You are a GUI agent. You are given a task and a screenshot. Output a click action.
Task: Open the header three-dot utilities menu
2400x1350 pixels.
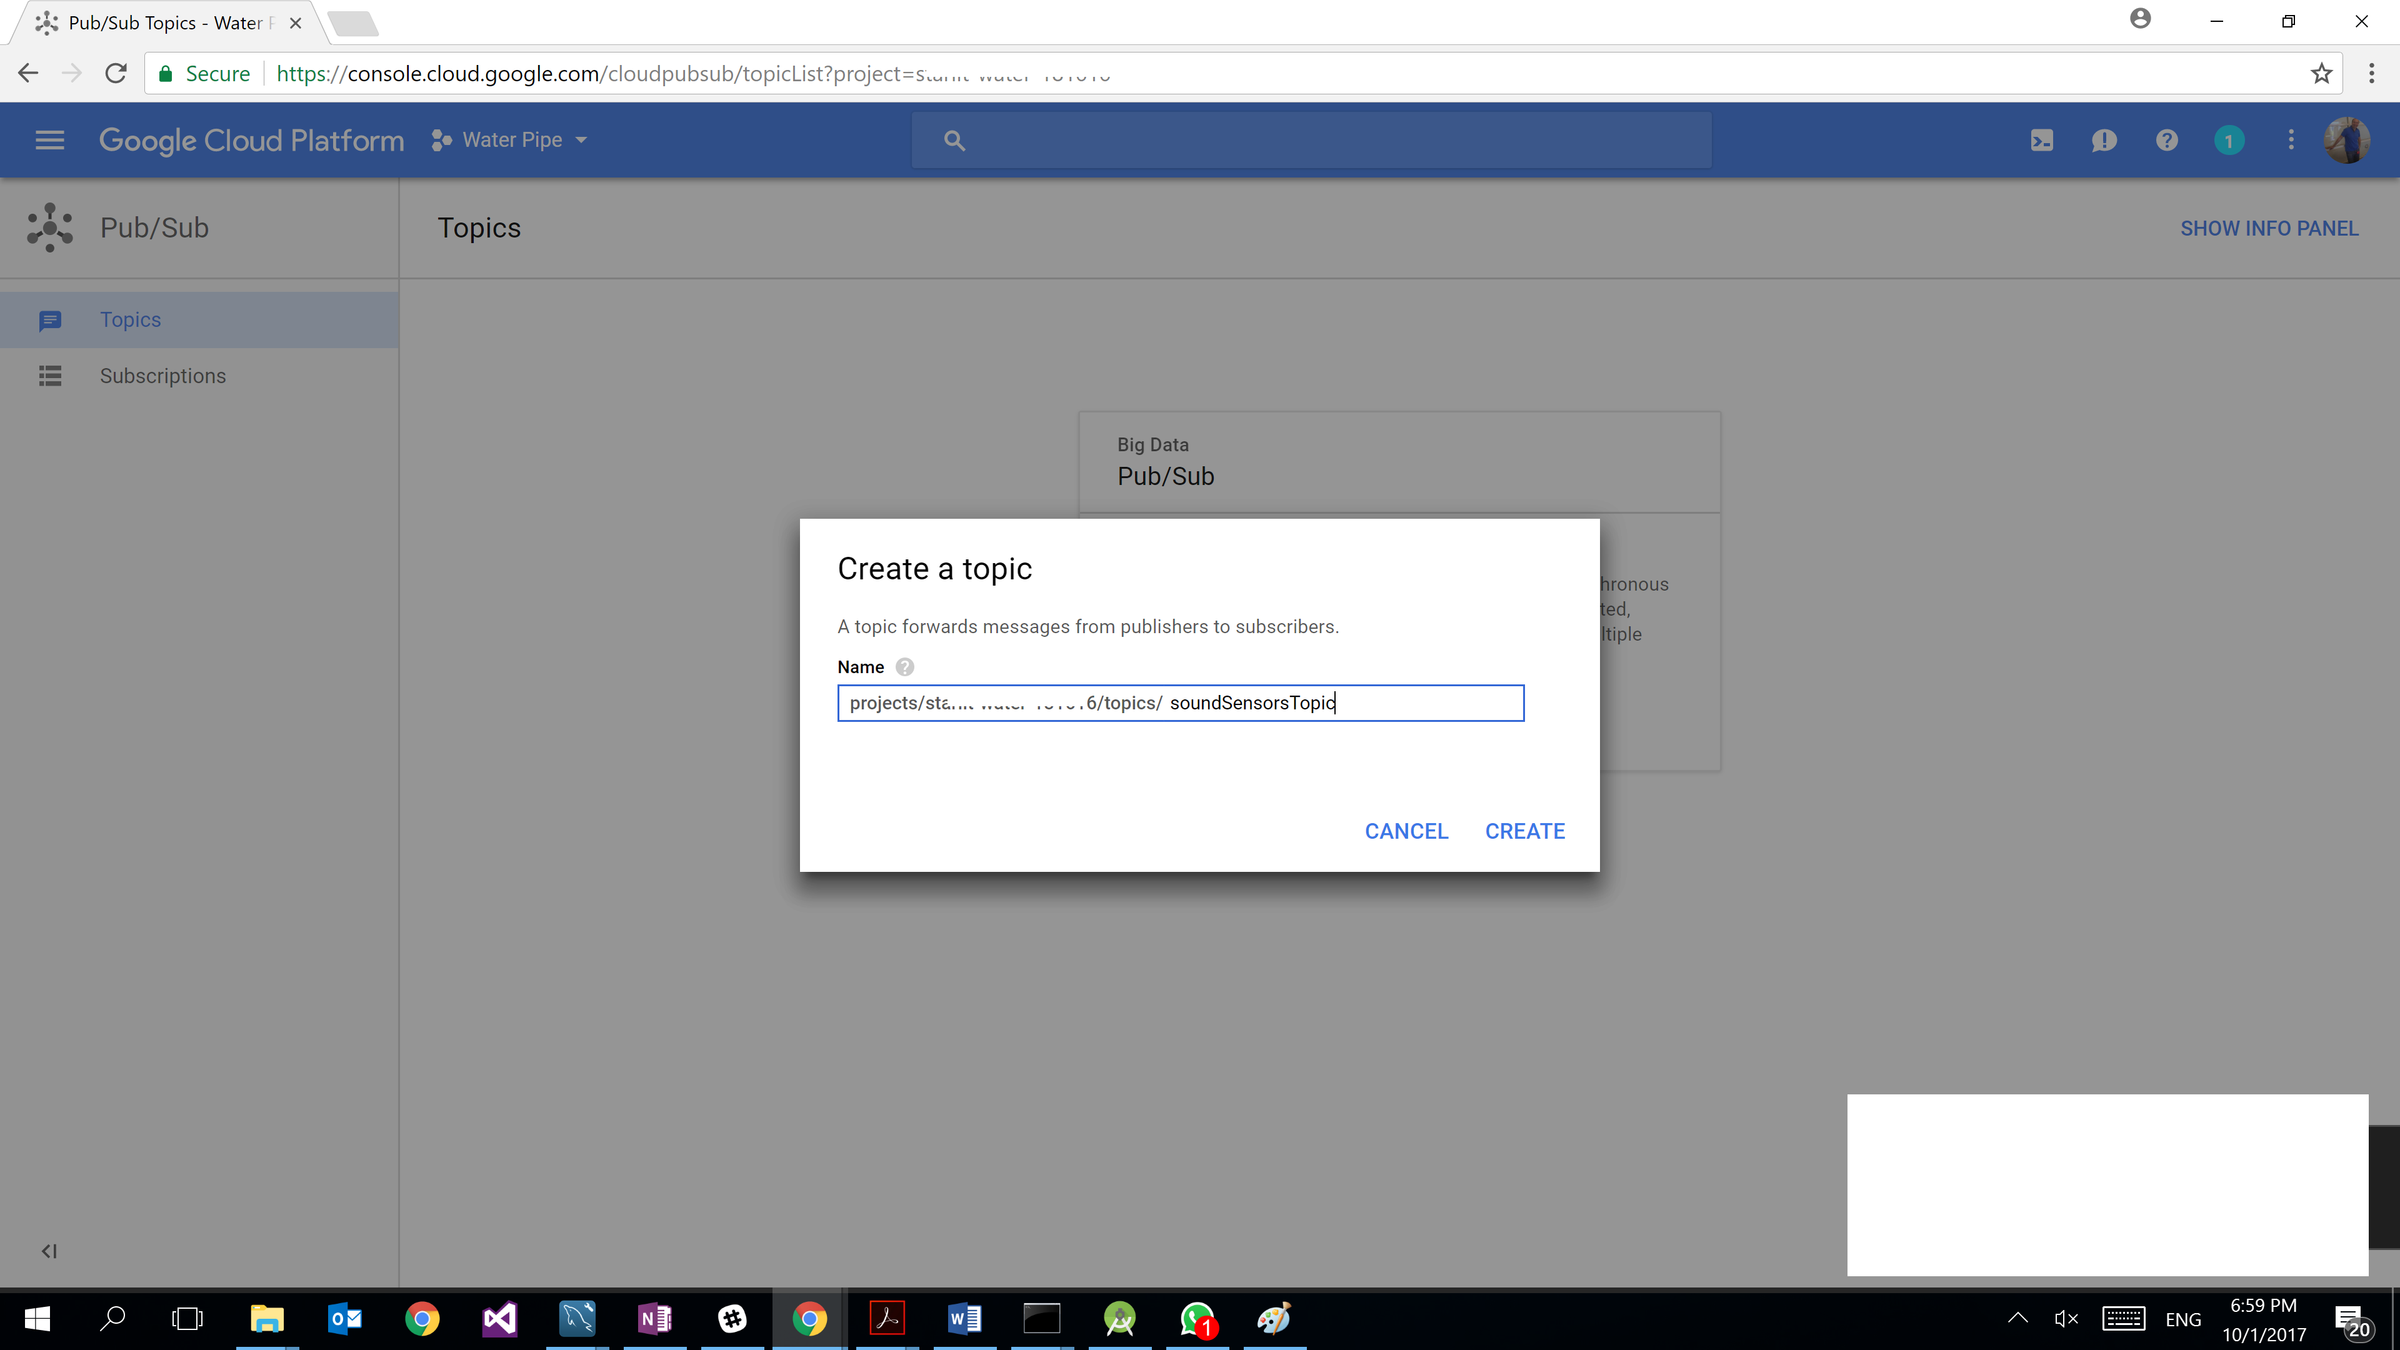pyautogui.click(x=2291, y=140)
